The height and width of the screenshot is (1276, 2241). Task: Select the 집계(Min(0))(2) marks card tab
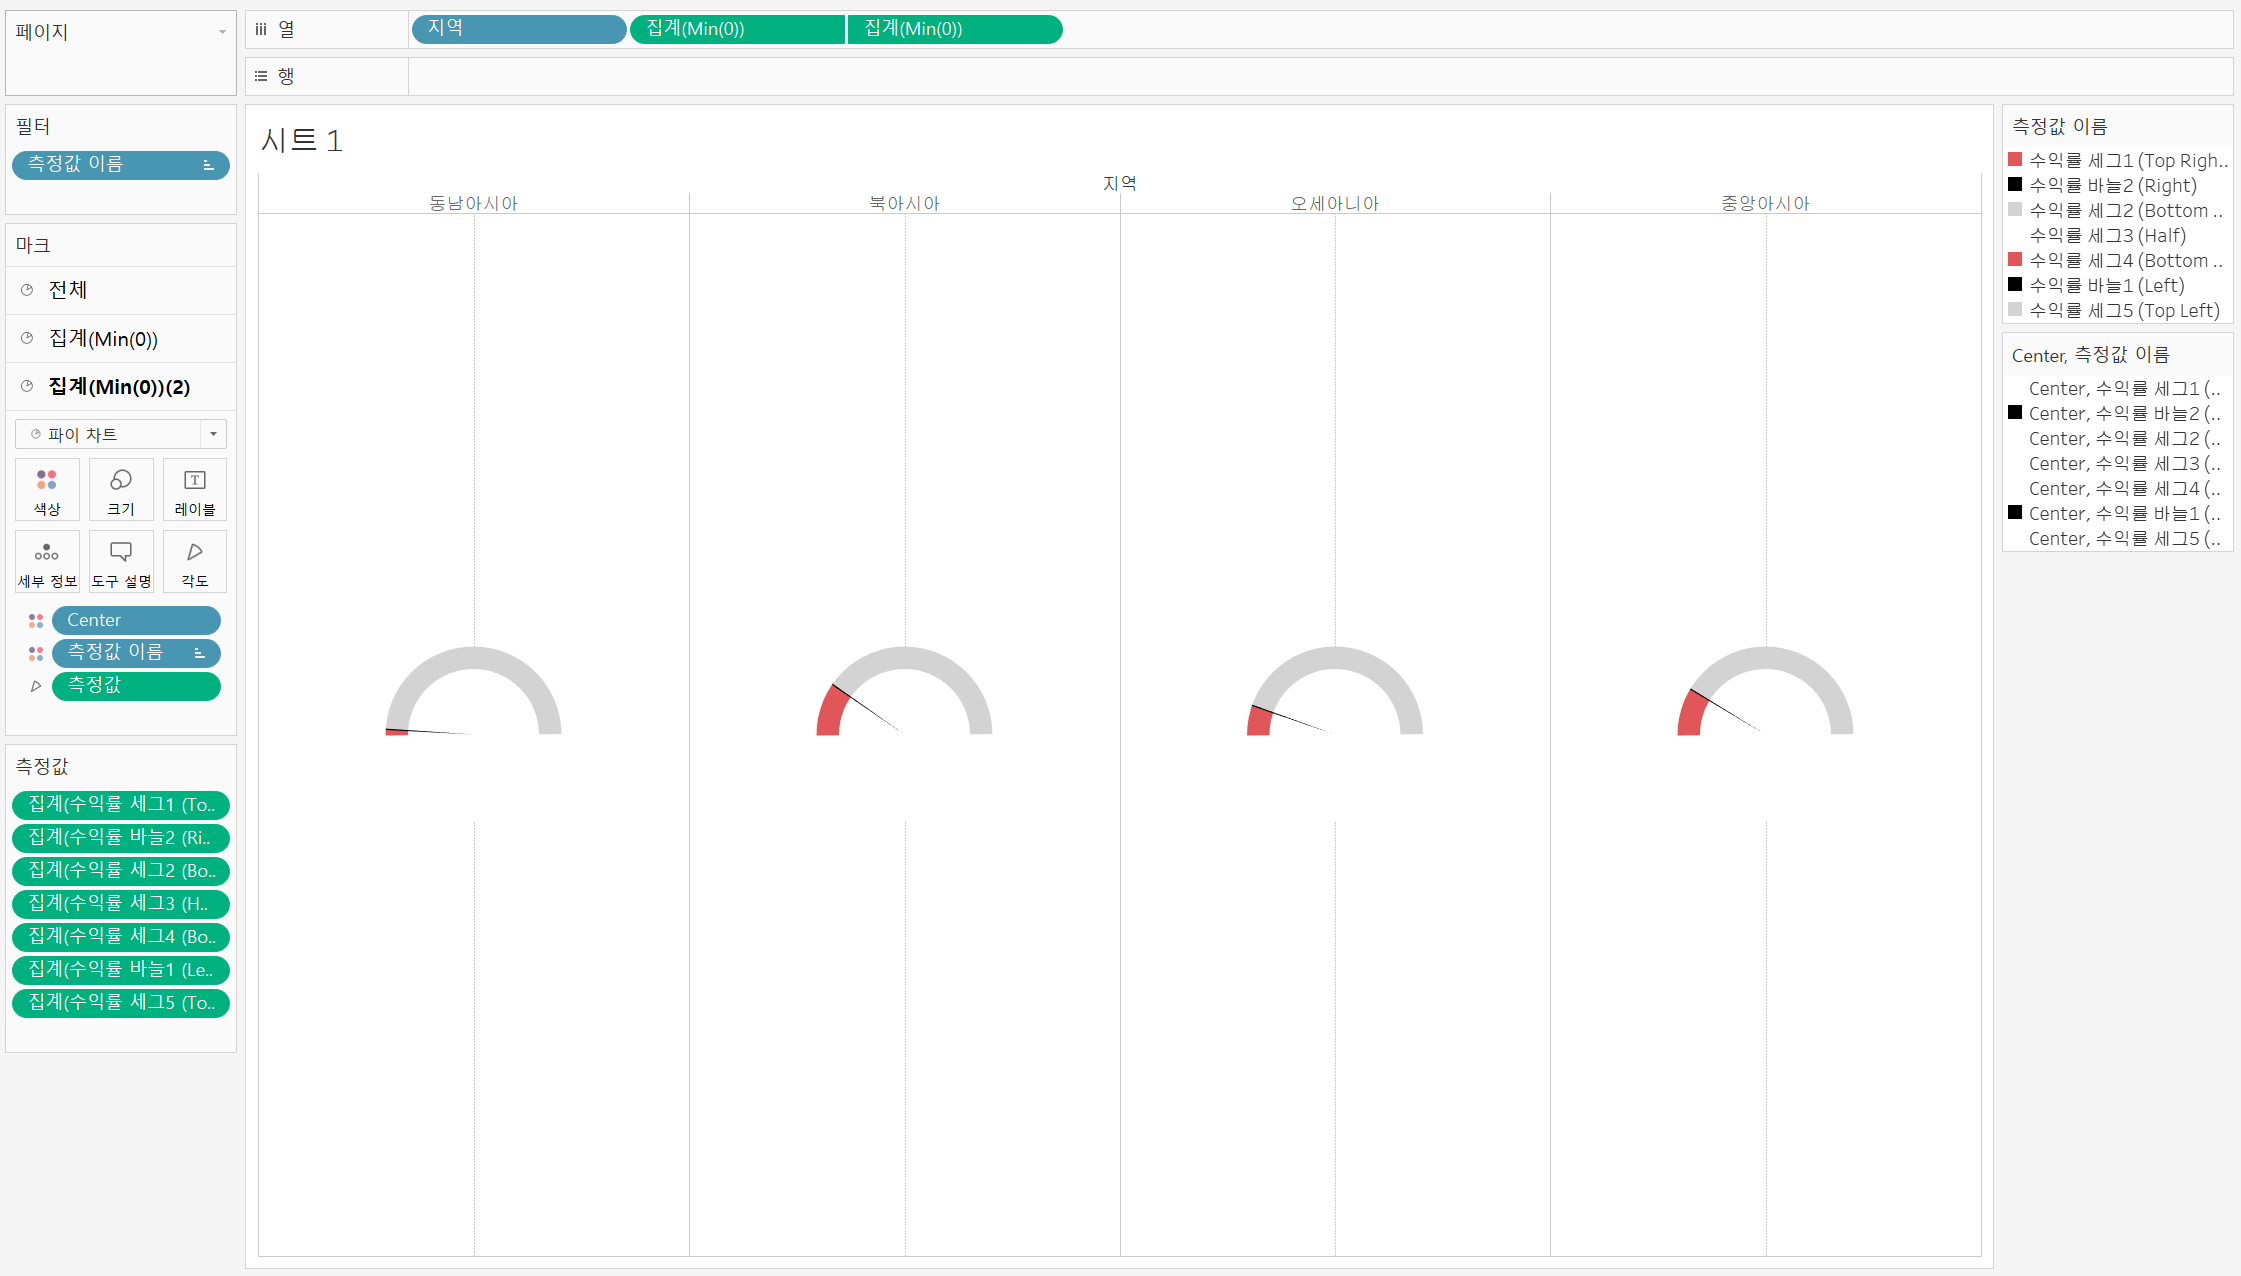tap(119, 387)
